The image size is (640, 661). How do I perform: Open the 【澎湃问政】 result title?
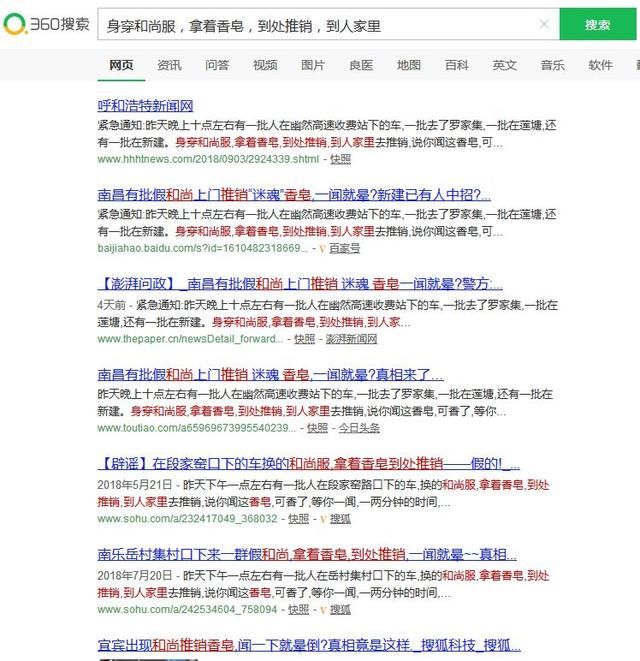pyautogui.click(x=300, y=284)
